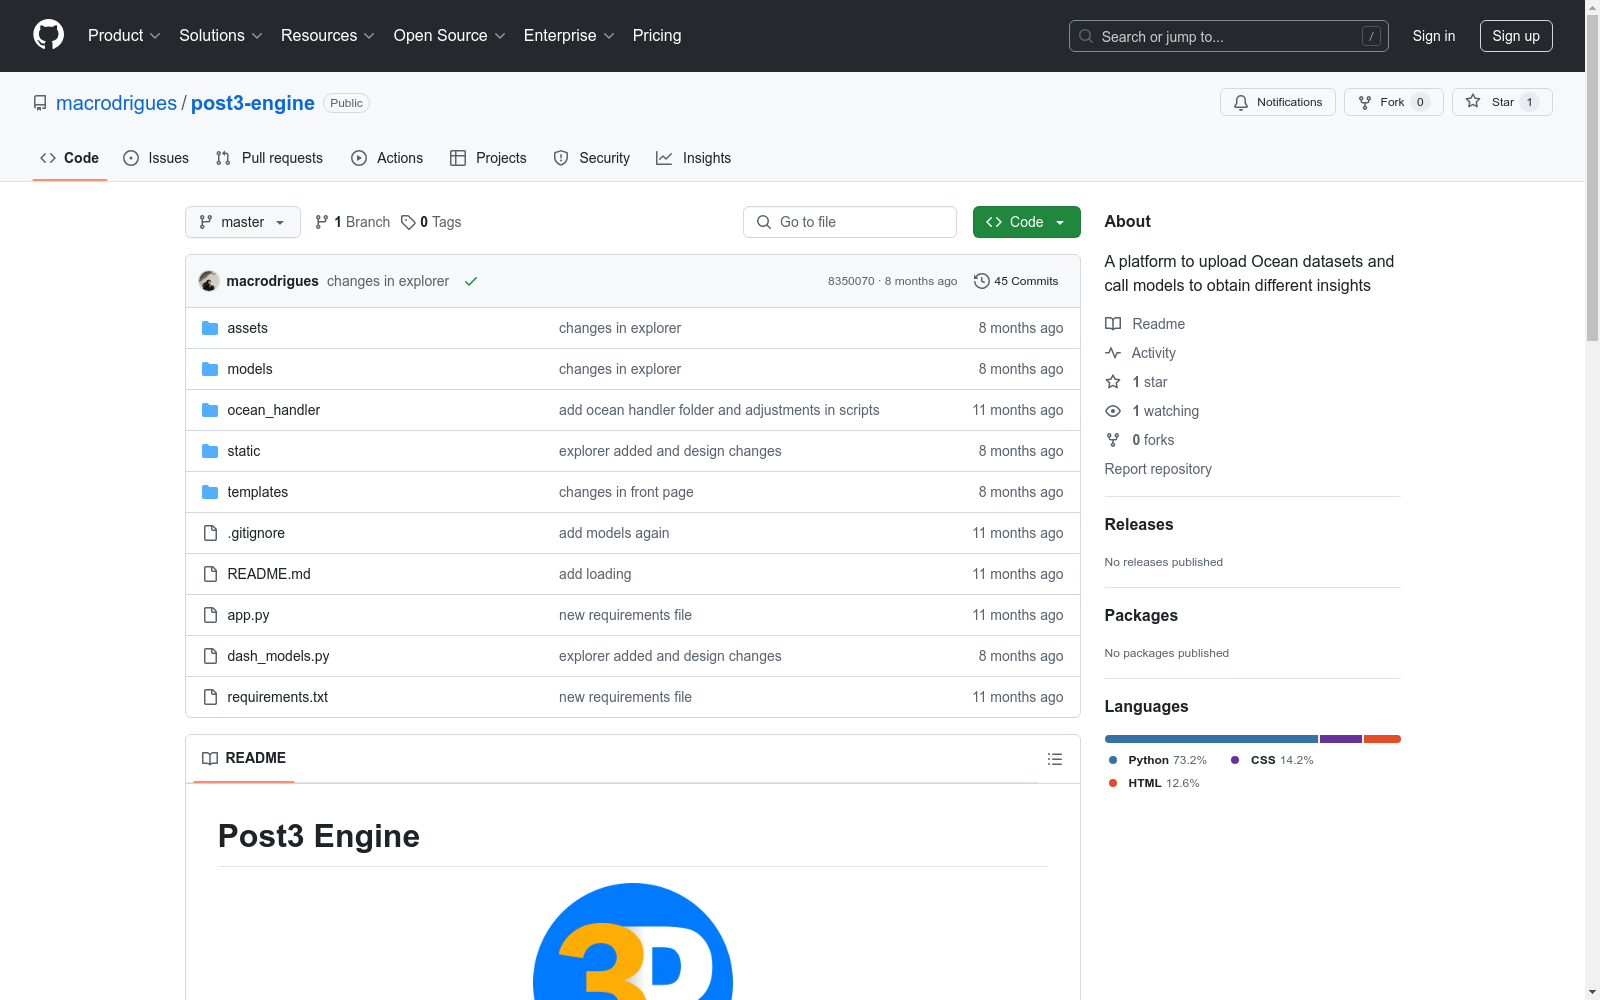Viewport: 1600px width, 1000px height.
Task: Switch to the Insights tab
Action: click(x=693, y=158)
